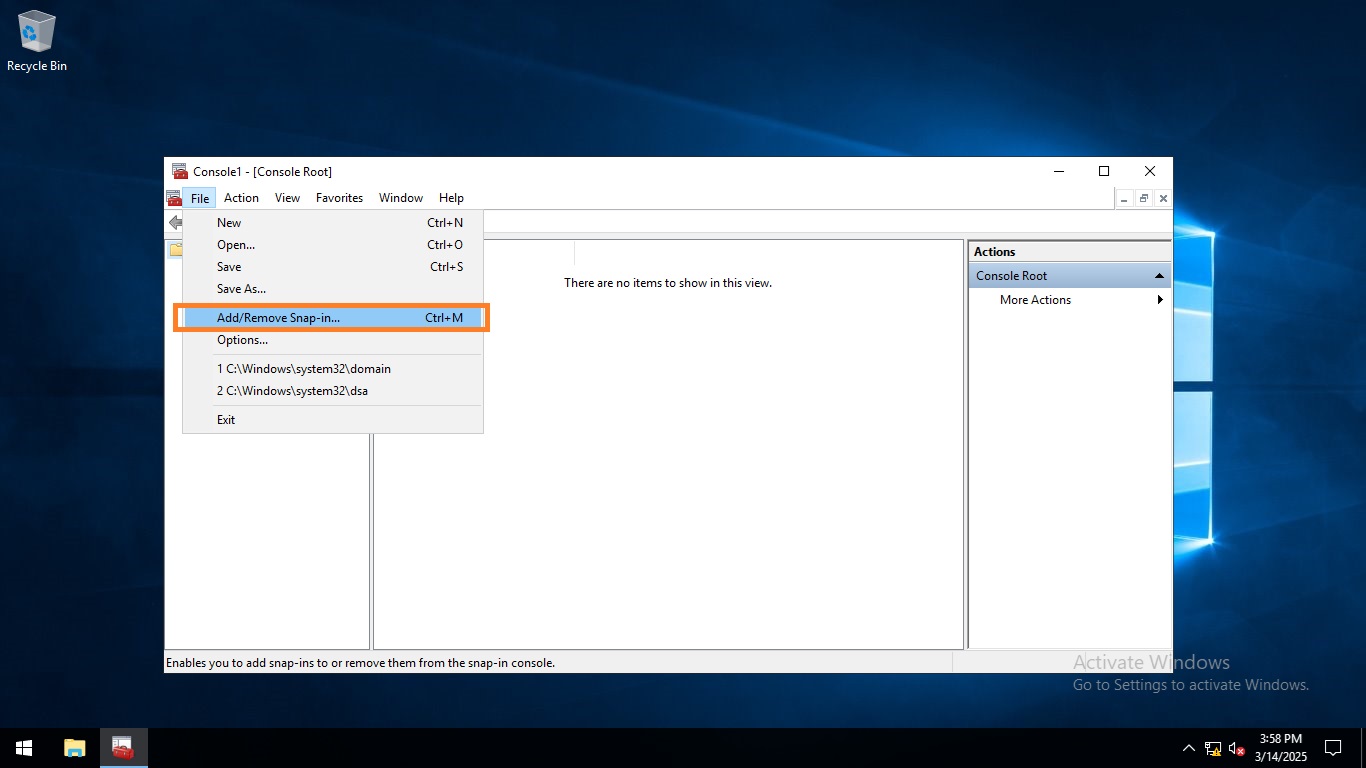The height and width of the screenshot is (768, 1366).
Task: Open recent file C:\Windows\system32\domain
Action: tap(333, 369)
